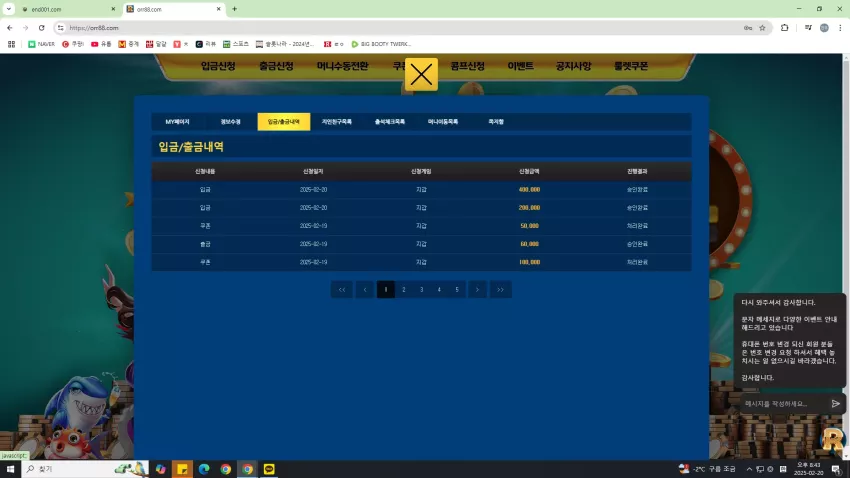
Task: Go to next page with > button
Action: (477, 289)
